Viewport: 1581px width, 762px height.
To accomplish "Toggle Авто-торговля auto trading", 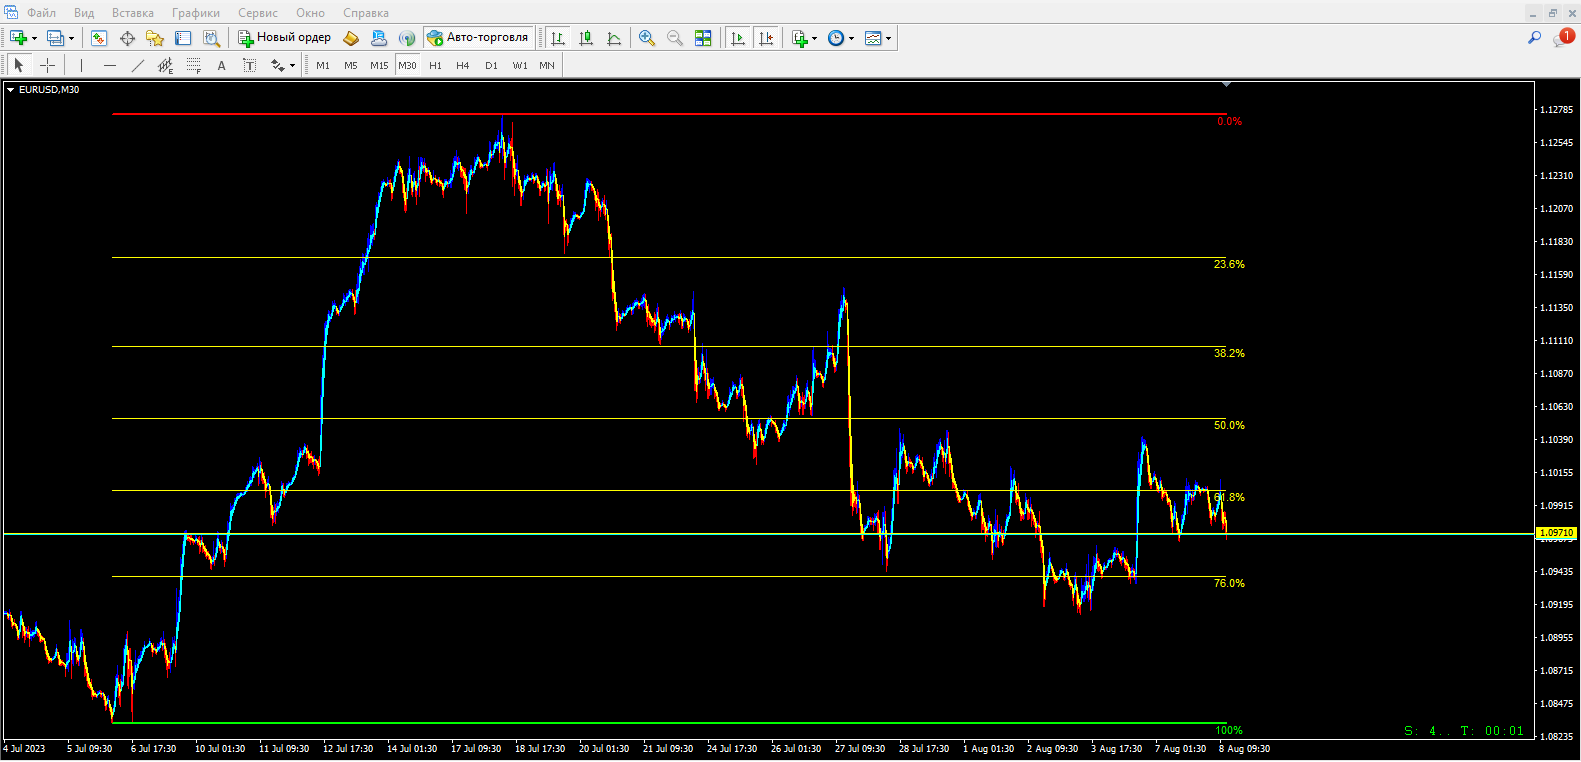I will tap(478, 38).
